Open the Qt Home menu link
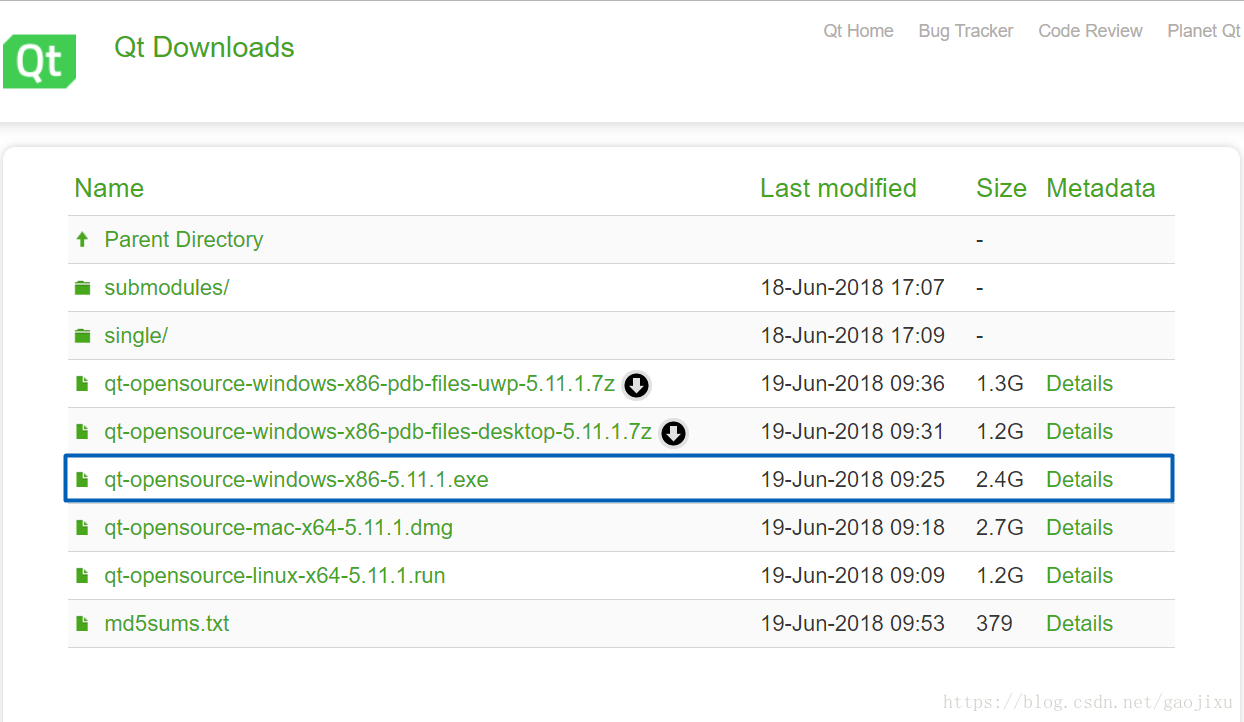Screen dimensions: 1244x722 [x=858, y=31]
